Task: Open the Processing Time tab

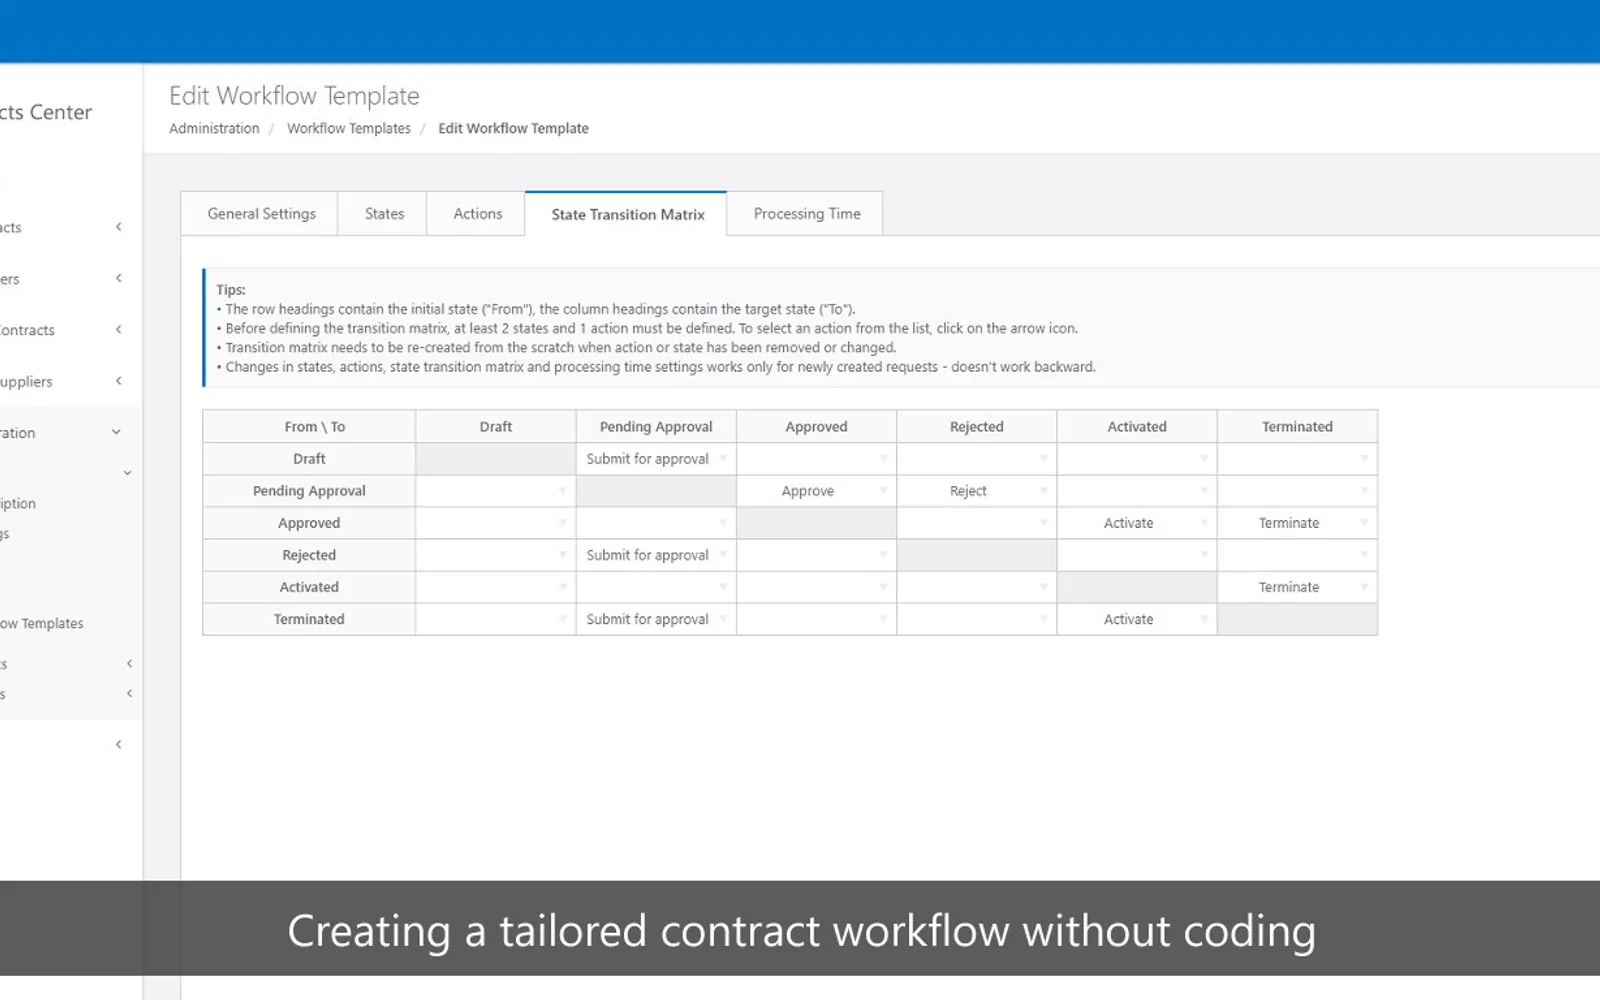Action: (x=806, y=214)
